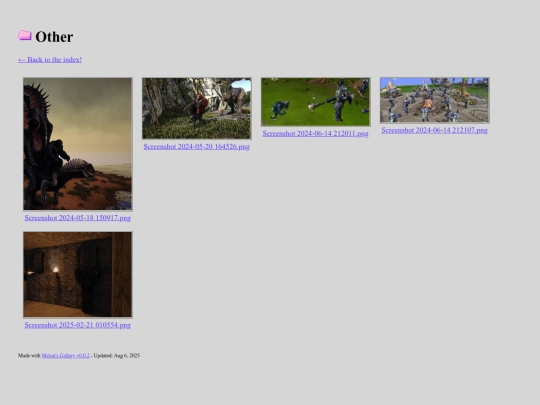Open Screenshot 2025-02-21 010554.png link
This screenshot has height=405, width=540.
tap(77, 325)
